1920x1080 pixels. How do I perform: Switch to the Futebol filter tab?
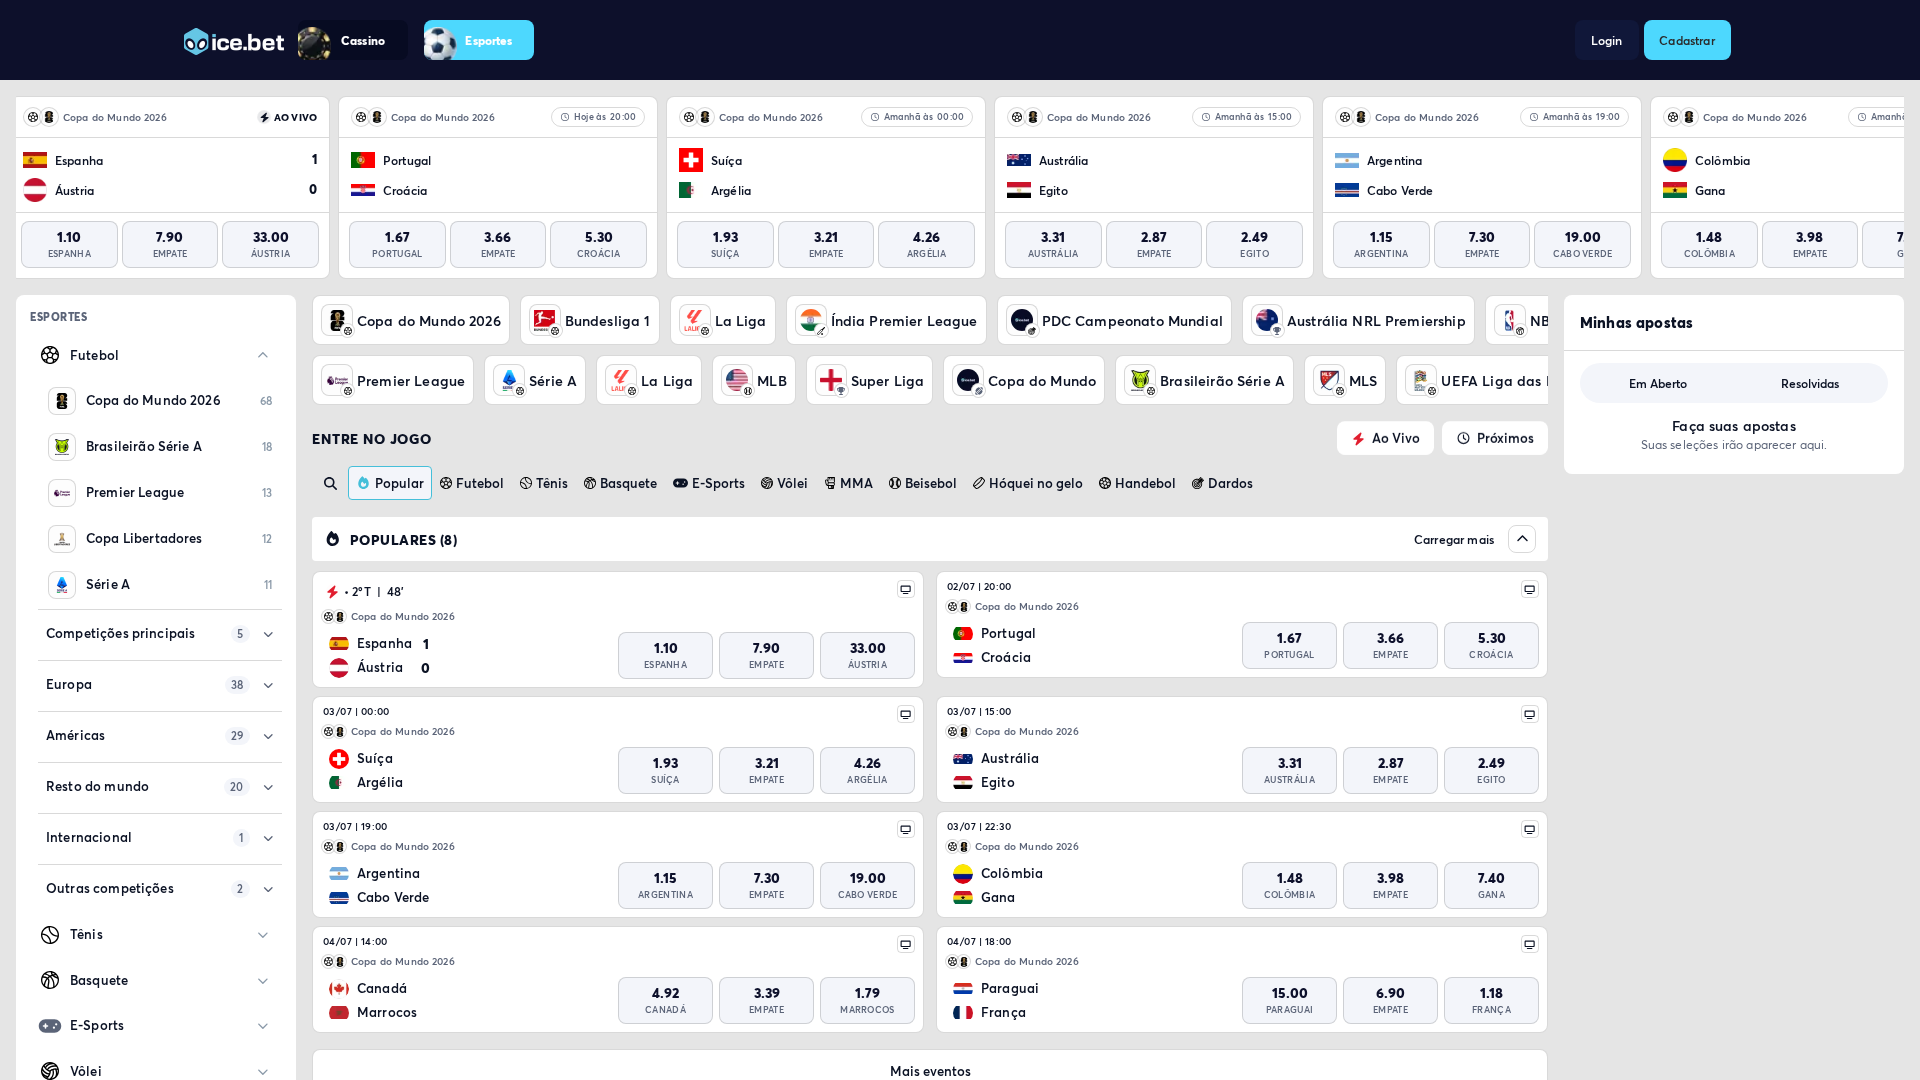click(x=472, y=483)
